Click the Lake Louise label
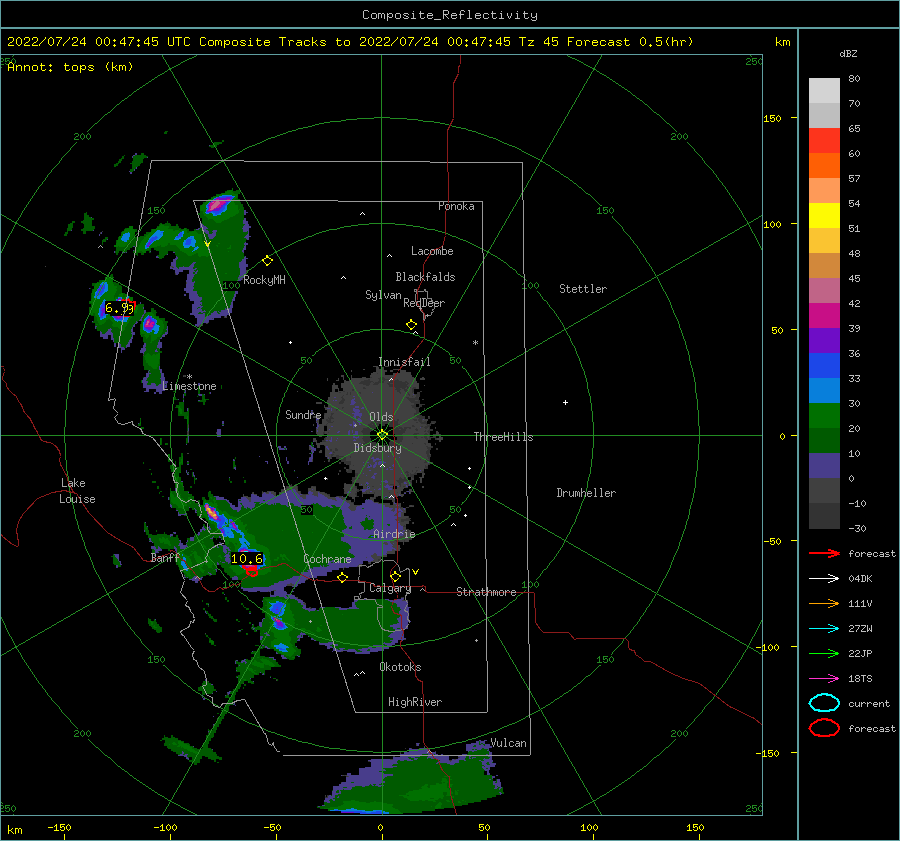Screen dimensions: 900x841 [77, 491]
